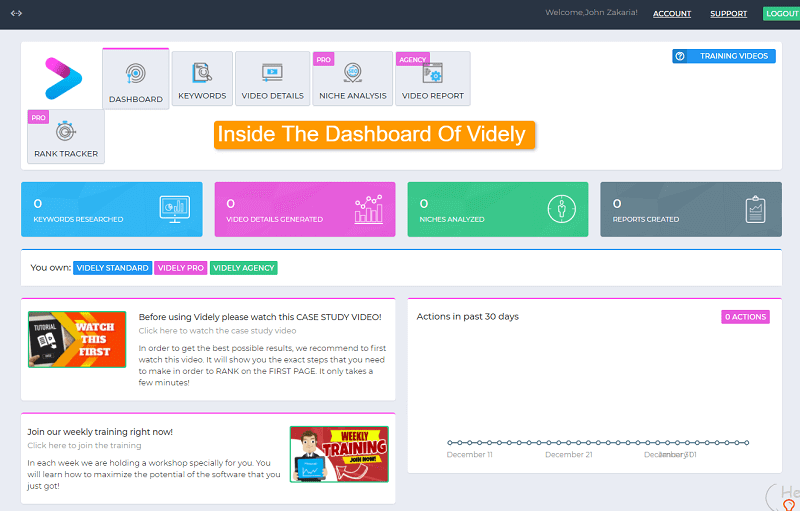800x511 pixels.
Task: Open the Support link
Action: click(x=728, y=14)
